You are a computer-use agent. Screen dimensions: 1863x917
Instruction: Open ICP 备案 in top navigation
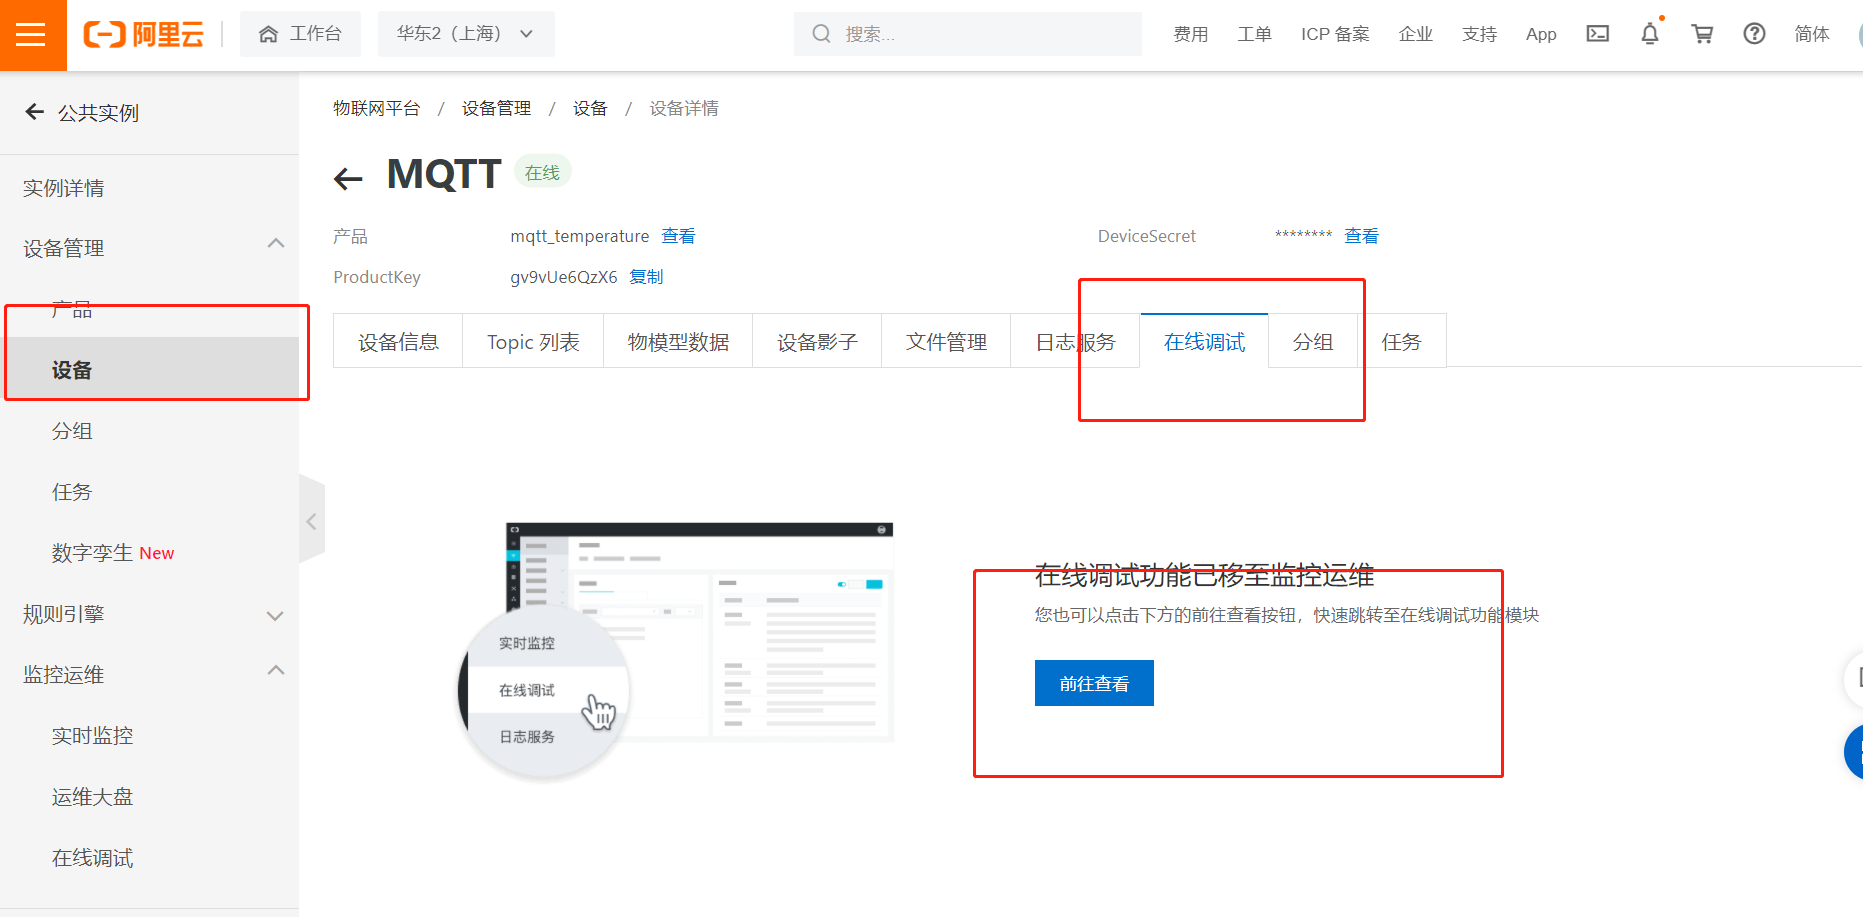tap(1335, 34)
